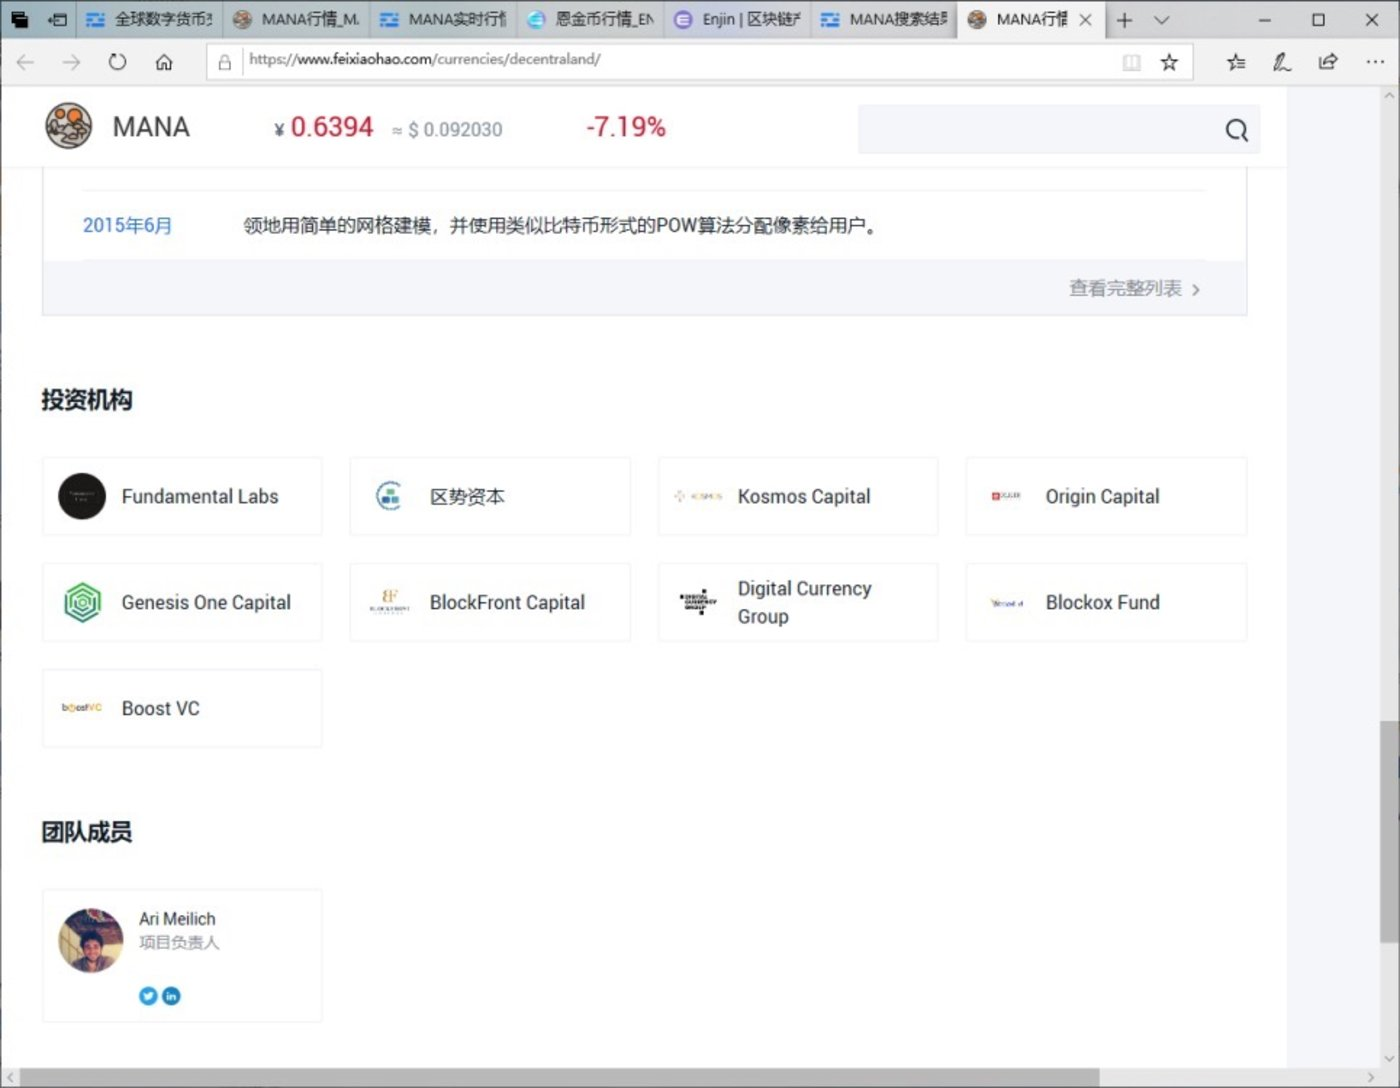Add page to favorites star icon
Image resolution: width=1400 pixels, height=1088 pixels.
(1169, 62)
